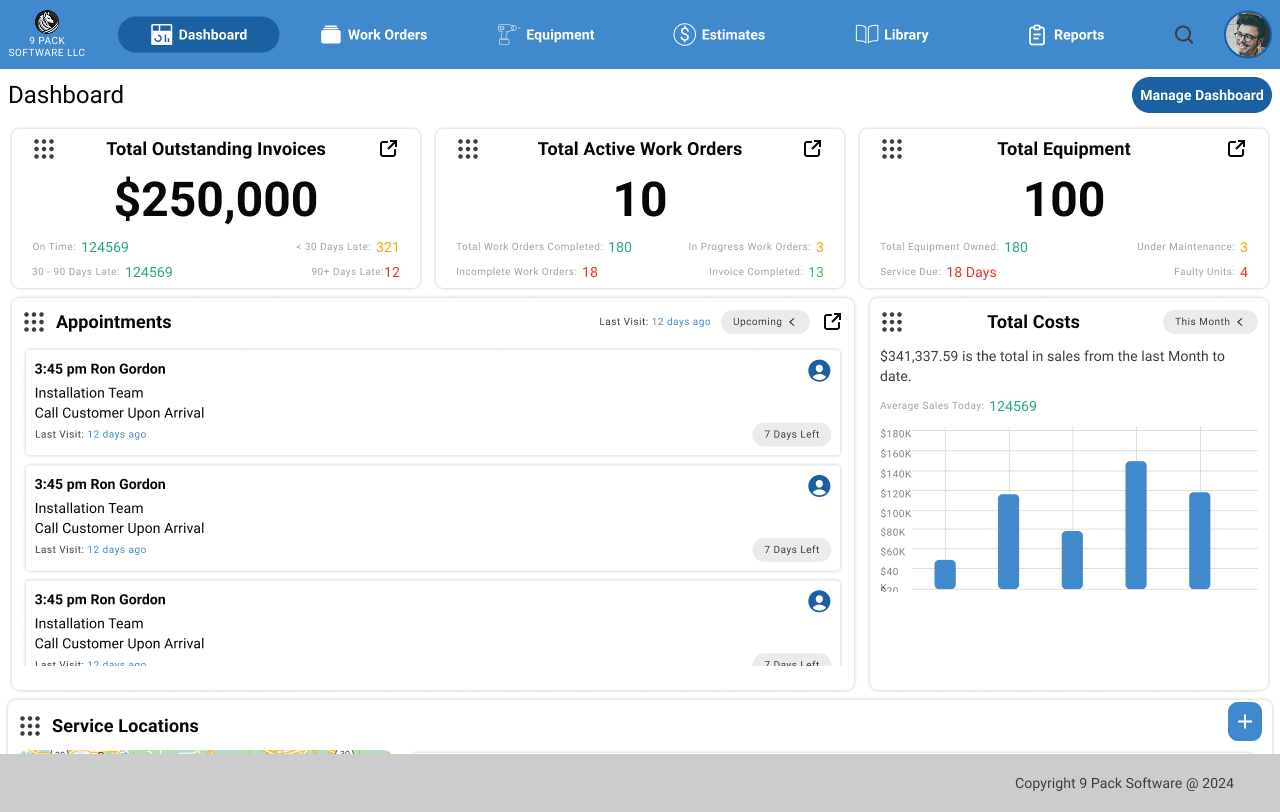Image resolution: width=1280 pixels, height=812 pixels.
Task: Go to Work Orders tab
Action: (374, 35)
